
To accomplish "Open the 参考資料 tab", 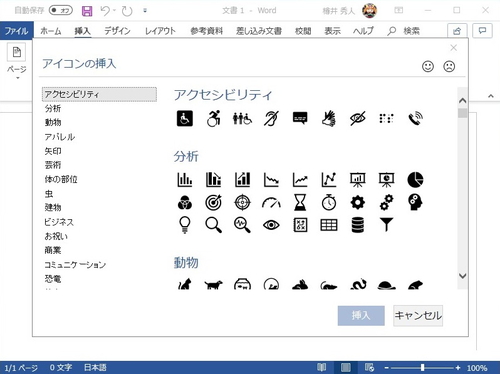I will [207, 31].
